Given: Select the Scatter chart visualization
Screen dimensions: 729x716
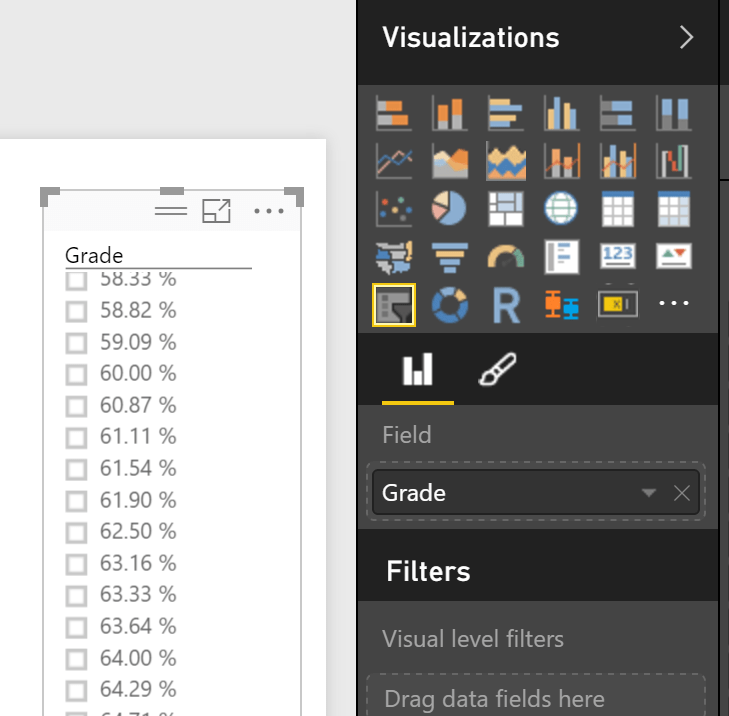Looking at the screenshot, I should [393, 209].
